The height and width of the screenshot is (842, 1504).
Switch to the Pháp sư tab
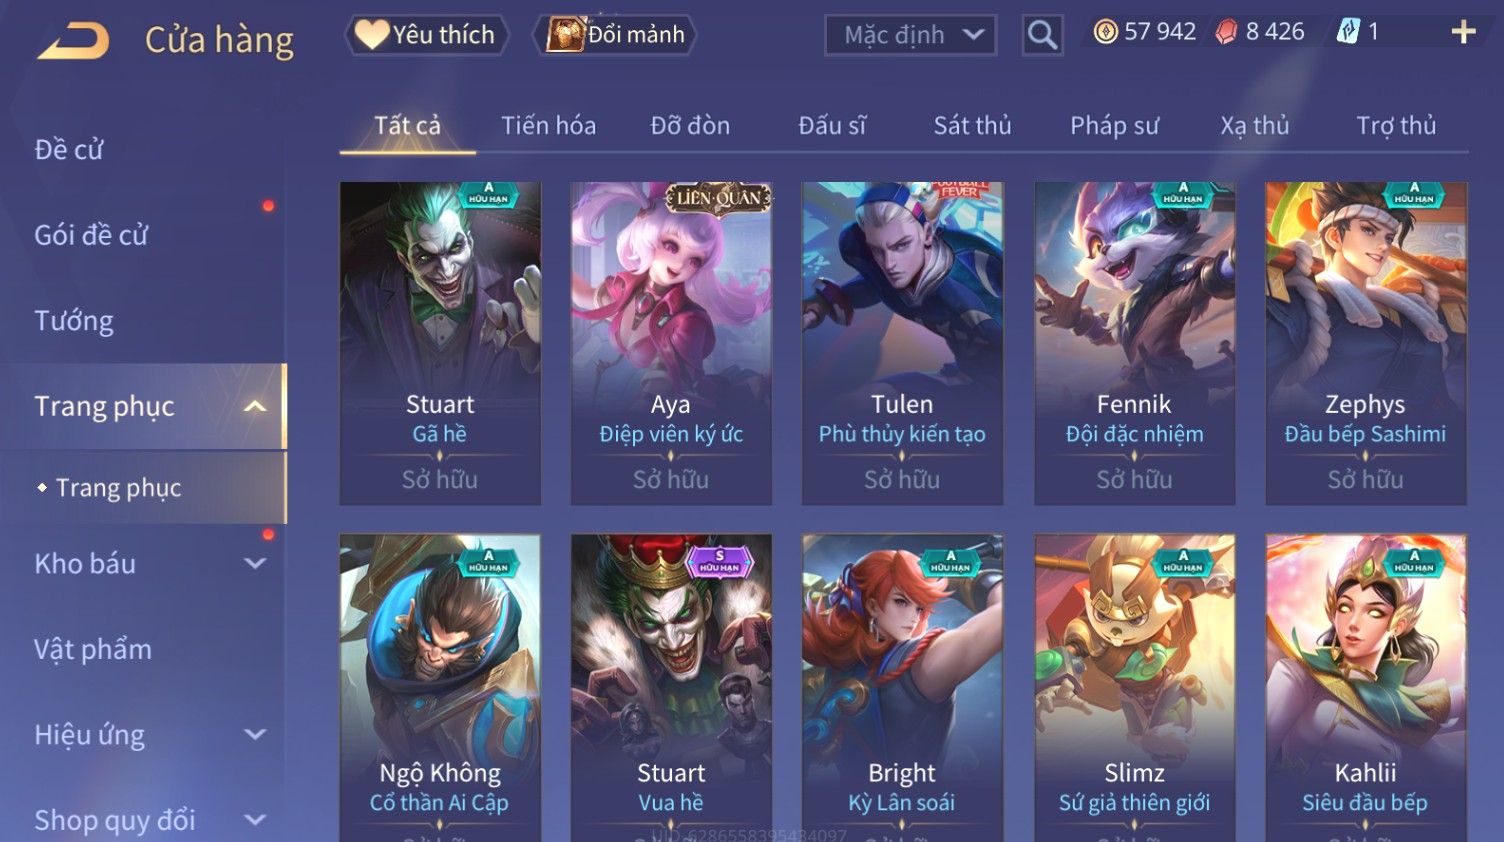pos(1114,126)
